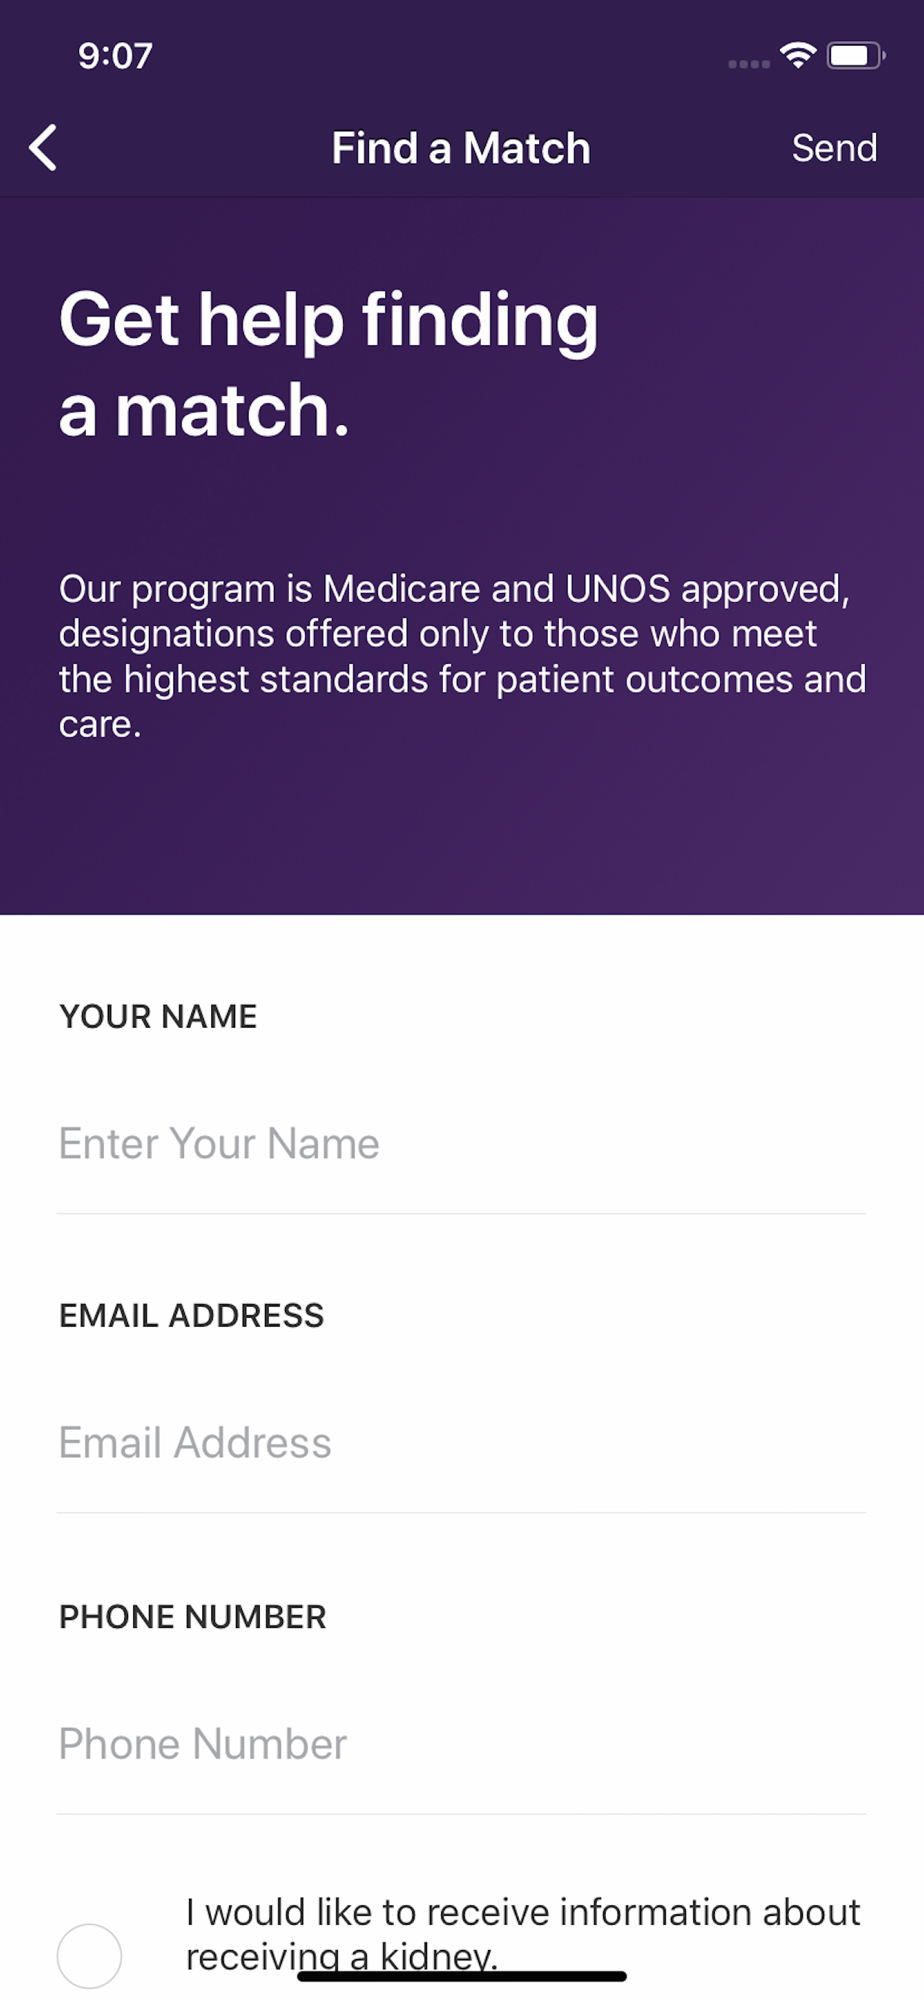Click the EMAIL ADDRESS label
Screen dimensions: 924x2000
coord(192,1315)
